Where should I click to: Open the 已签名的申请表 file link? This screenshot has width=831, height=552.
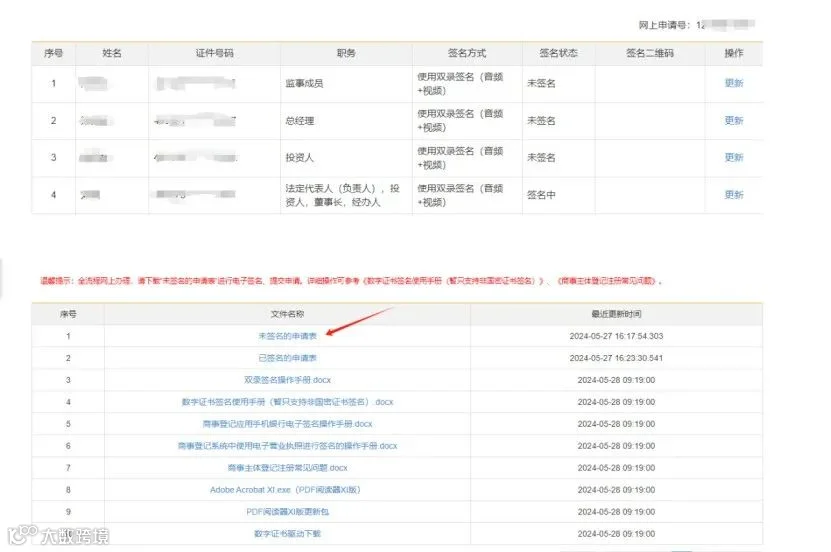point(287,358)
